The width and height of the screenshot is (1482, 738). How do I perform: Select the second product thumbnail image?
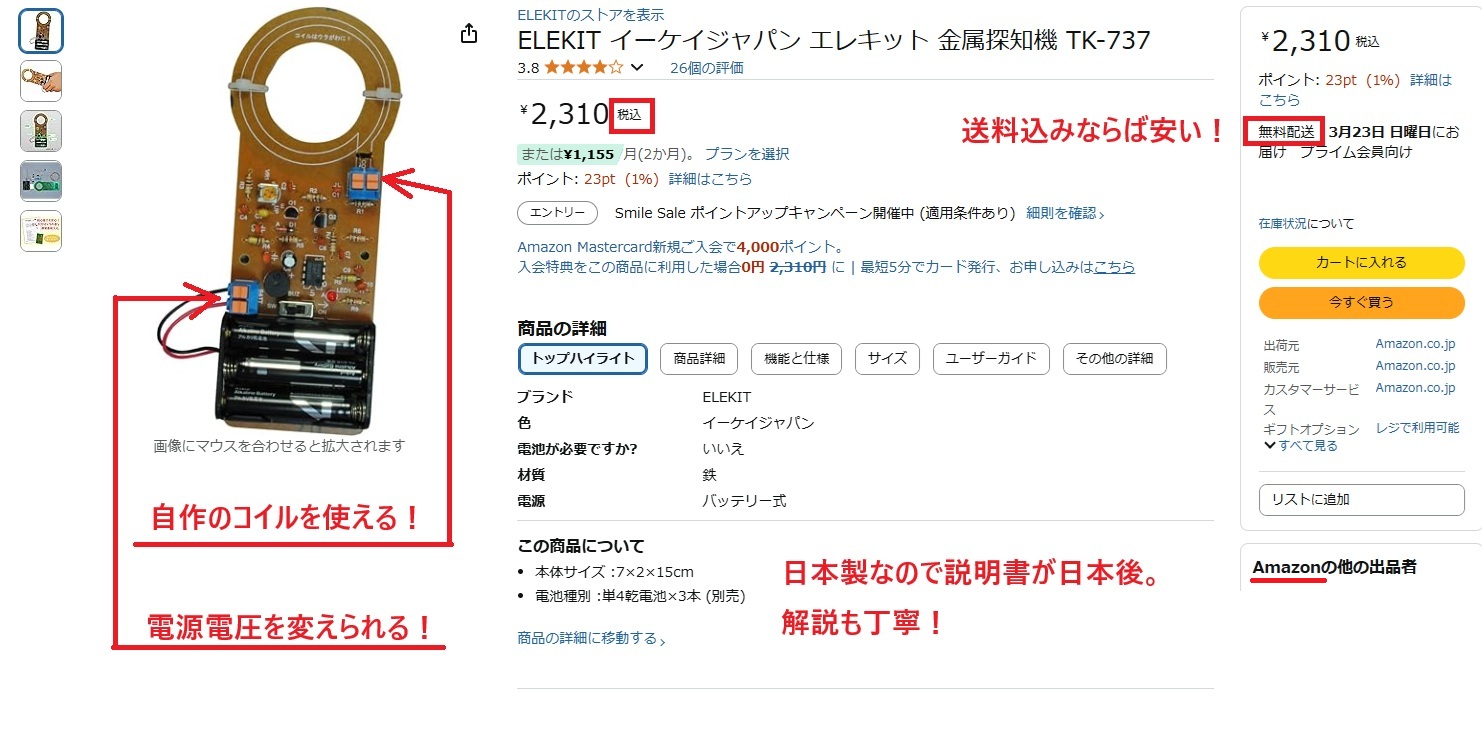pyautogui.click(x=41, y=81)
